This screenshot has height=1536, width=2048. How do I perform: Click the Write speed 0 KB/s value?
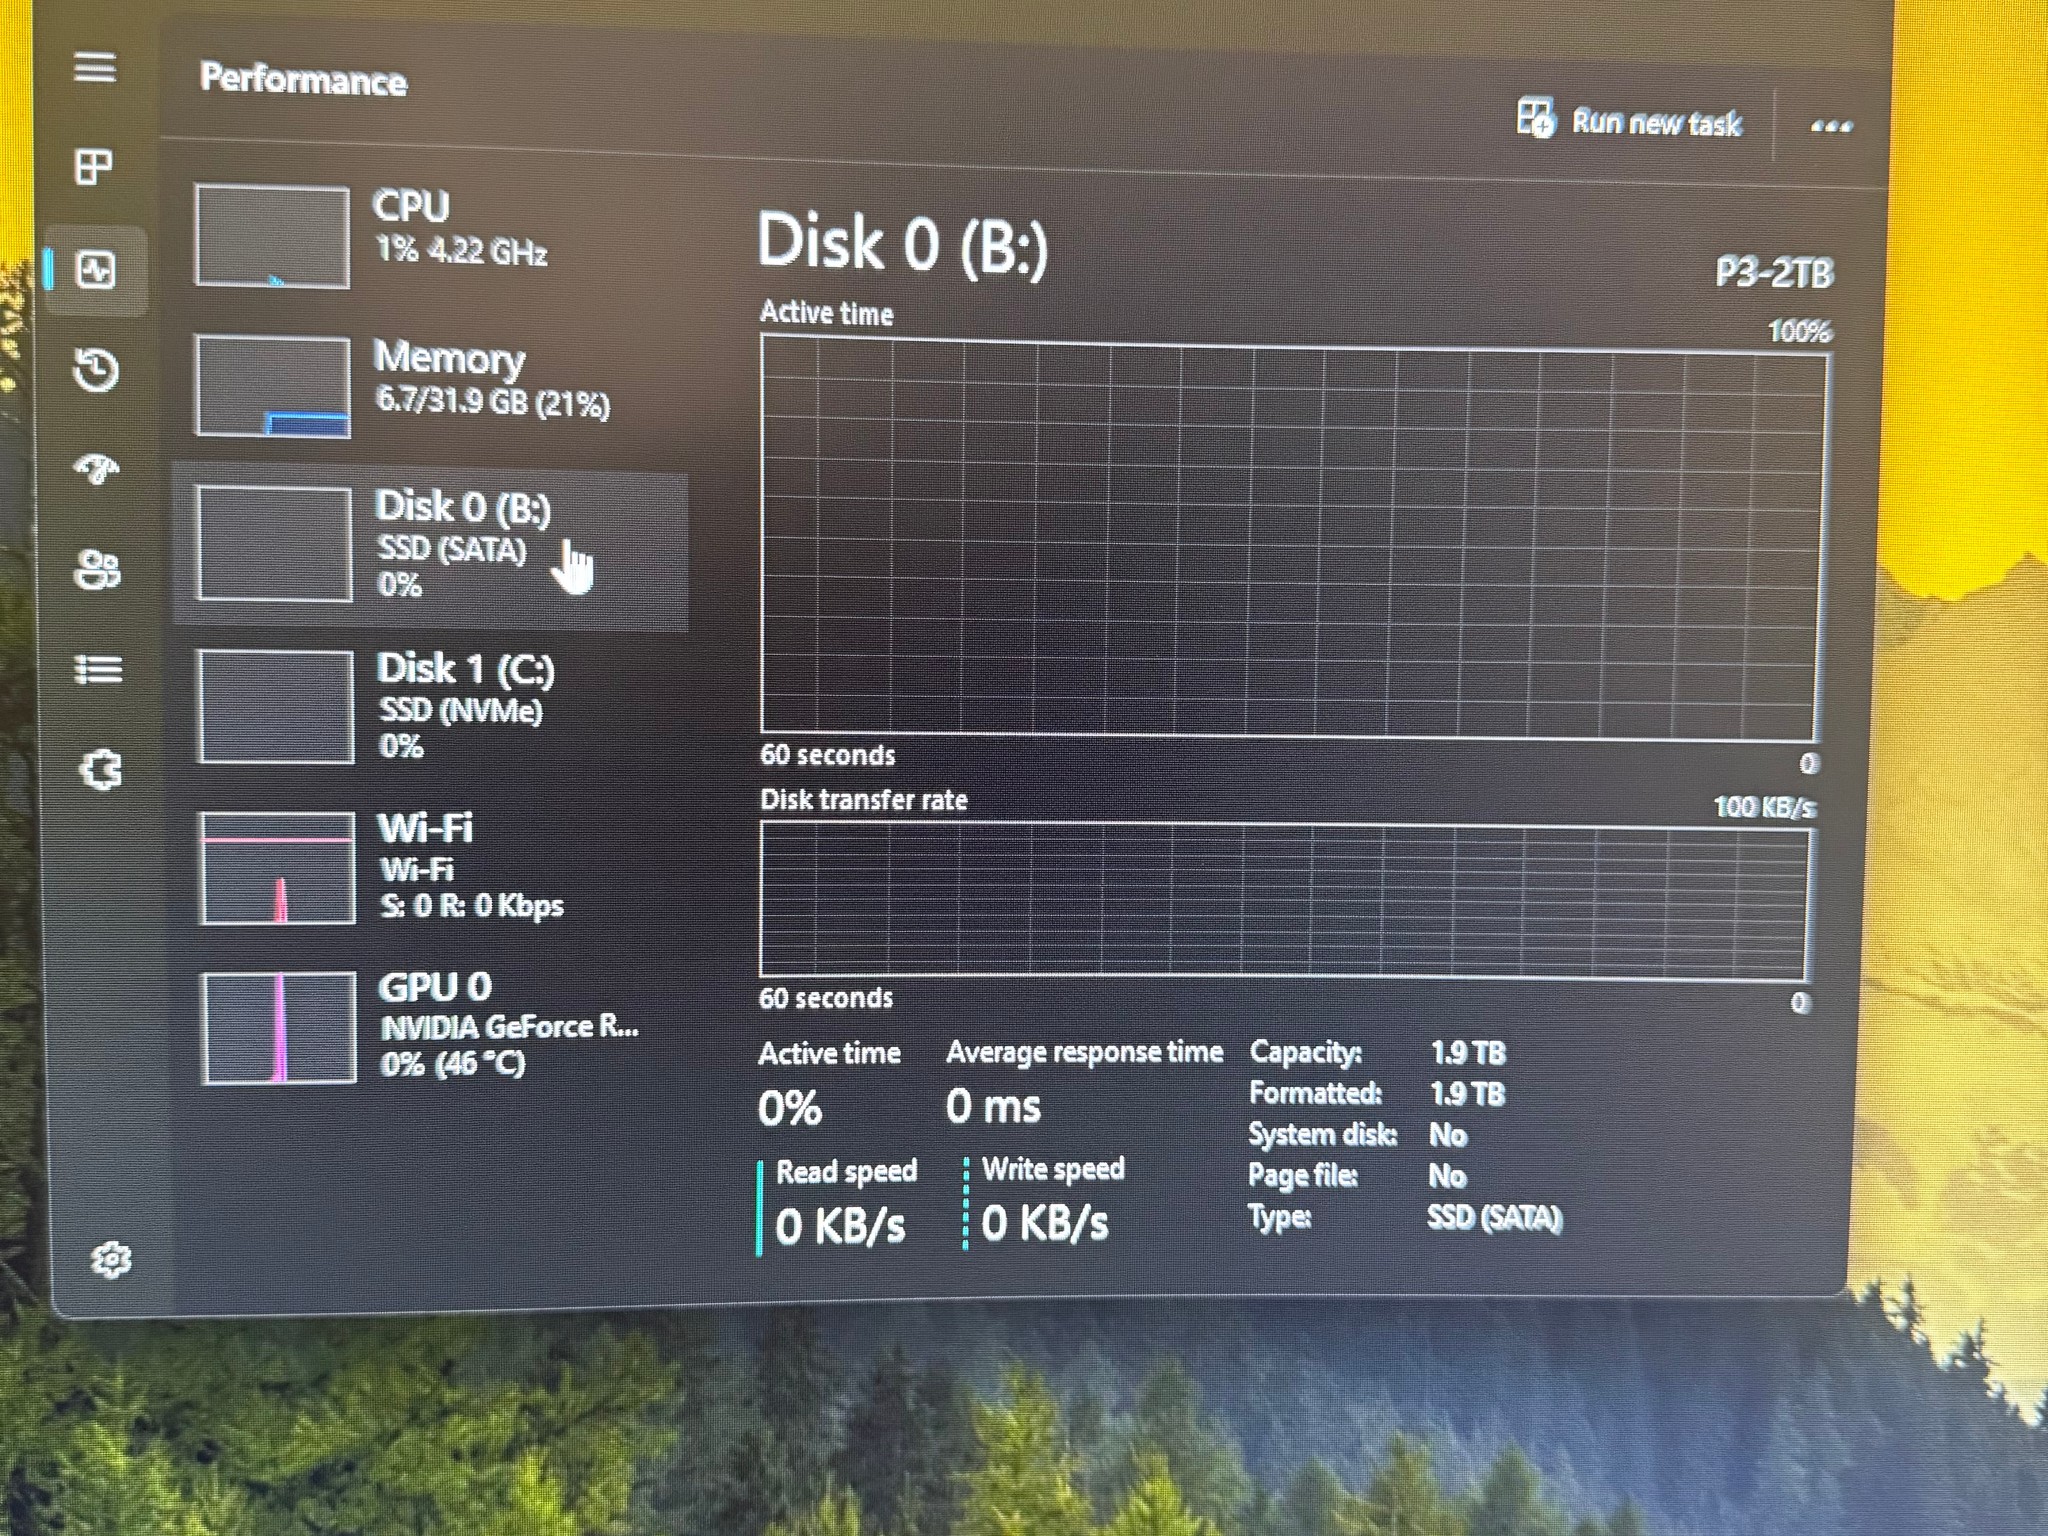pyautogui.click(x=1045, y=1223)
